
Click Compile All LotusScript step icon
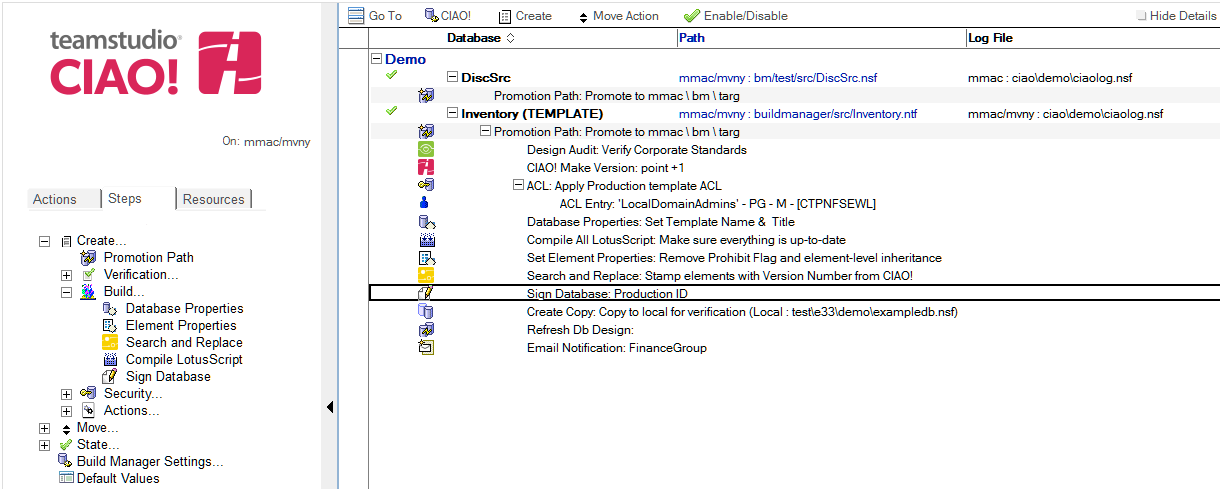[x=426, y=240]
